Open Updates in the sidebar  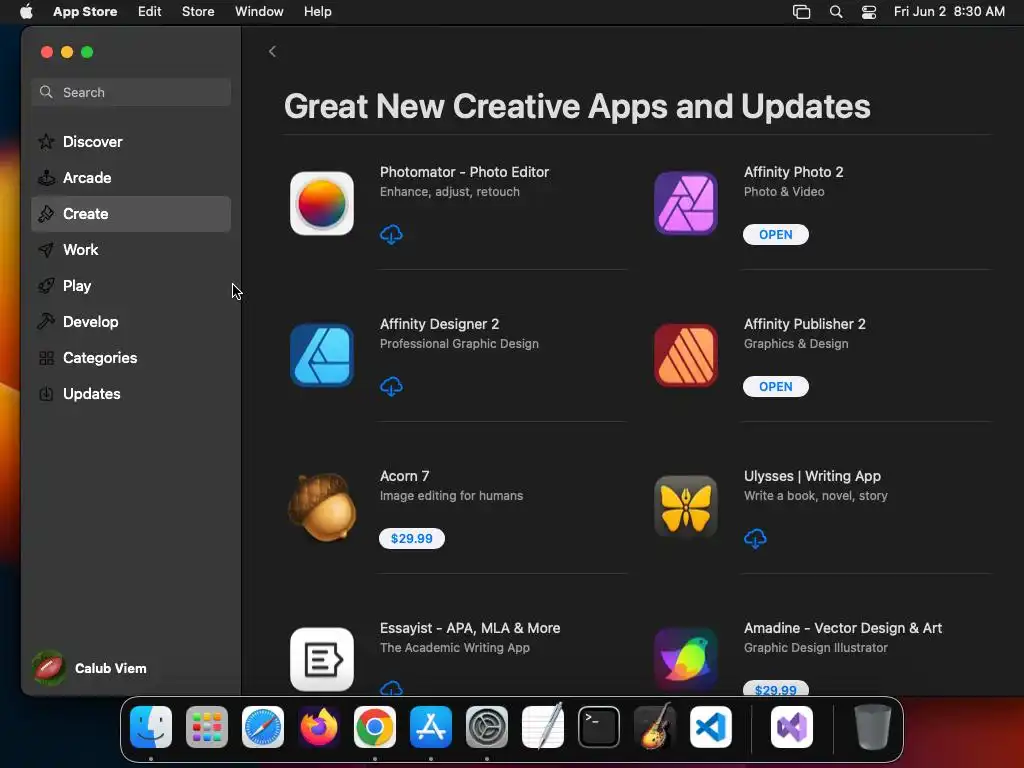(131, 393)
